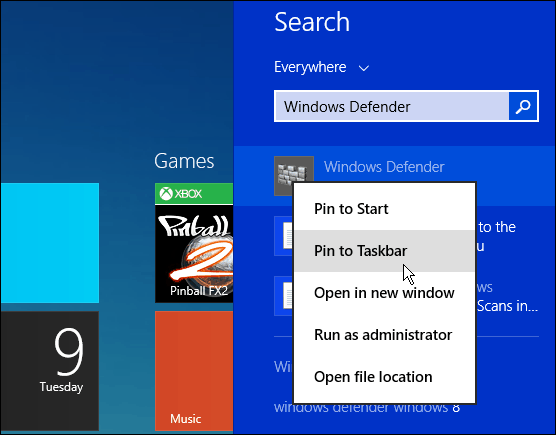The width and height of the screenshot is (556, 435).
Task: Click the Windows Defender search result title
Action: pyautogui.click(x=384, y=167)
